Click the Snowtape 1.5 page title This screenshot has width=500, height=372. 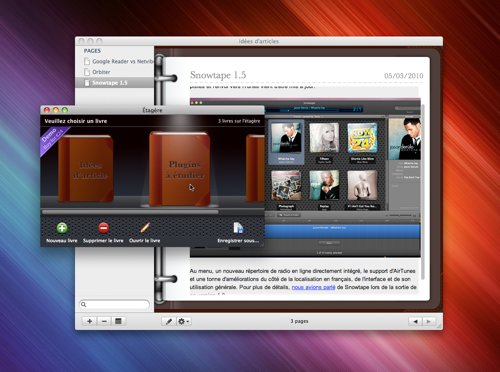218,75
